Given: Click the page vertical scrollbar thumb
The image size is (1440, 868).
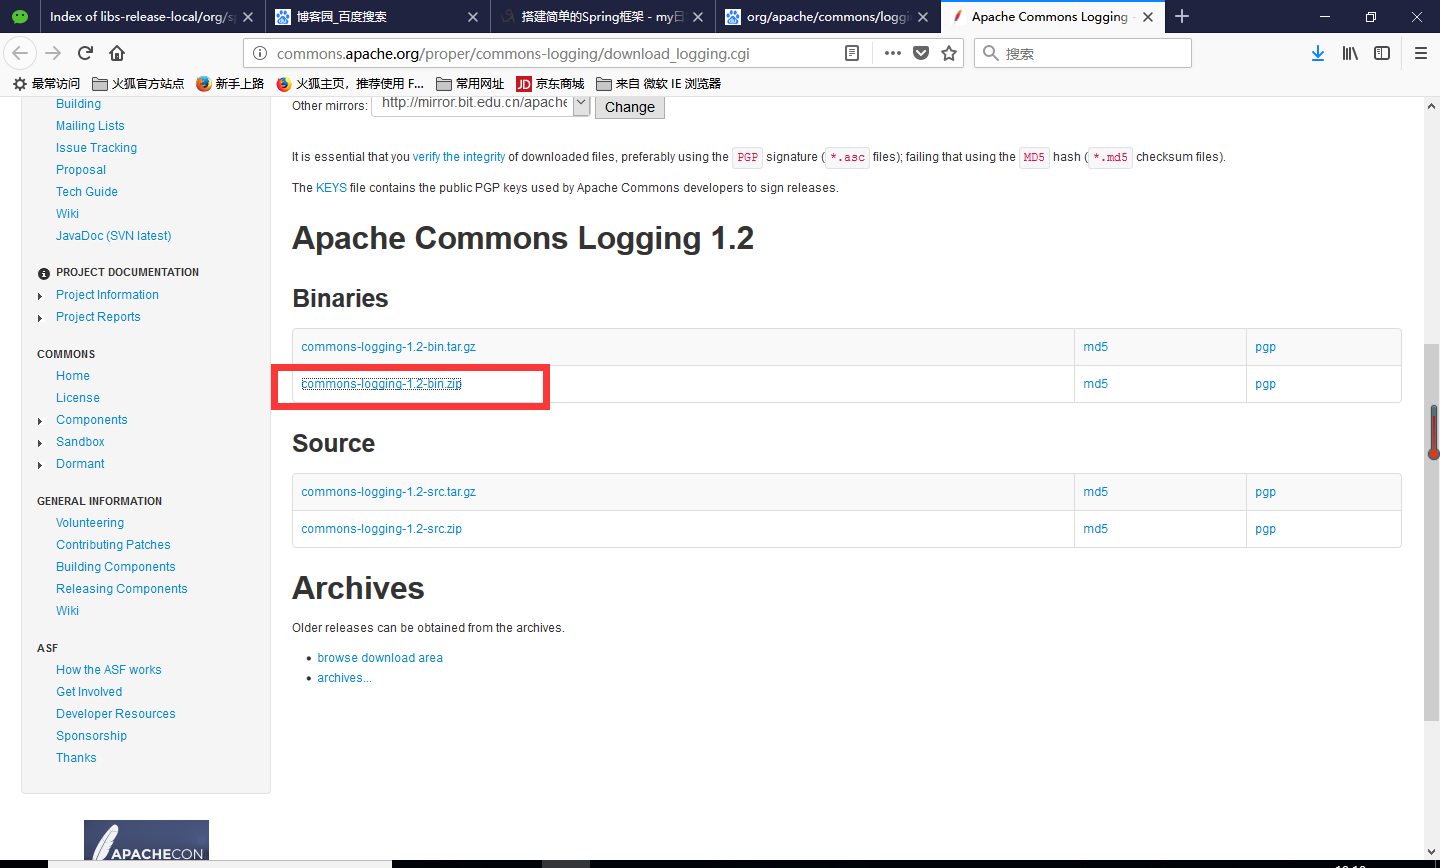Looking at the screenshot, I should [1432, 530].
